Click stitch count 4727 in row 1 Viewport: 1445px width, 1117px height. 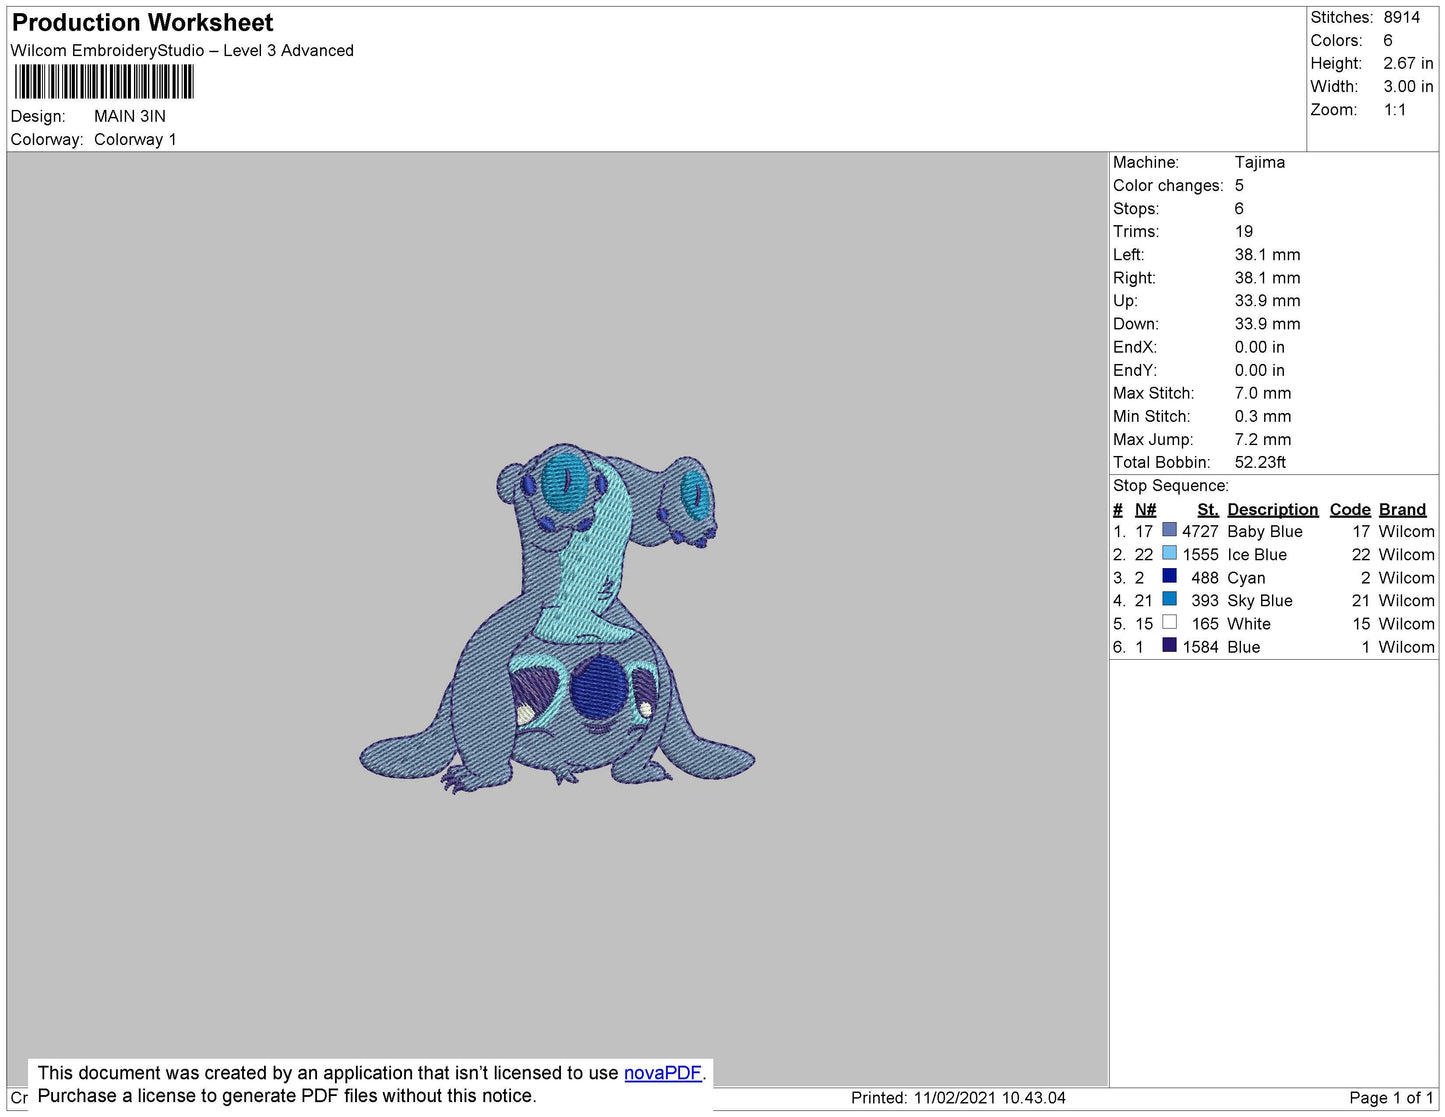1200,531
